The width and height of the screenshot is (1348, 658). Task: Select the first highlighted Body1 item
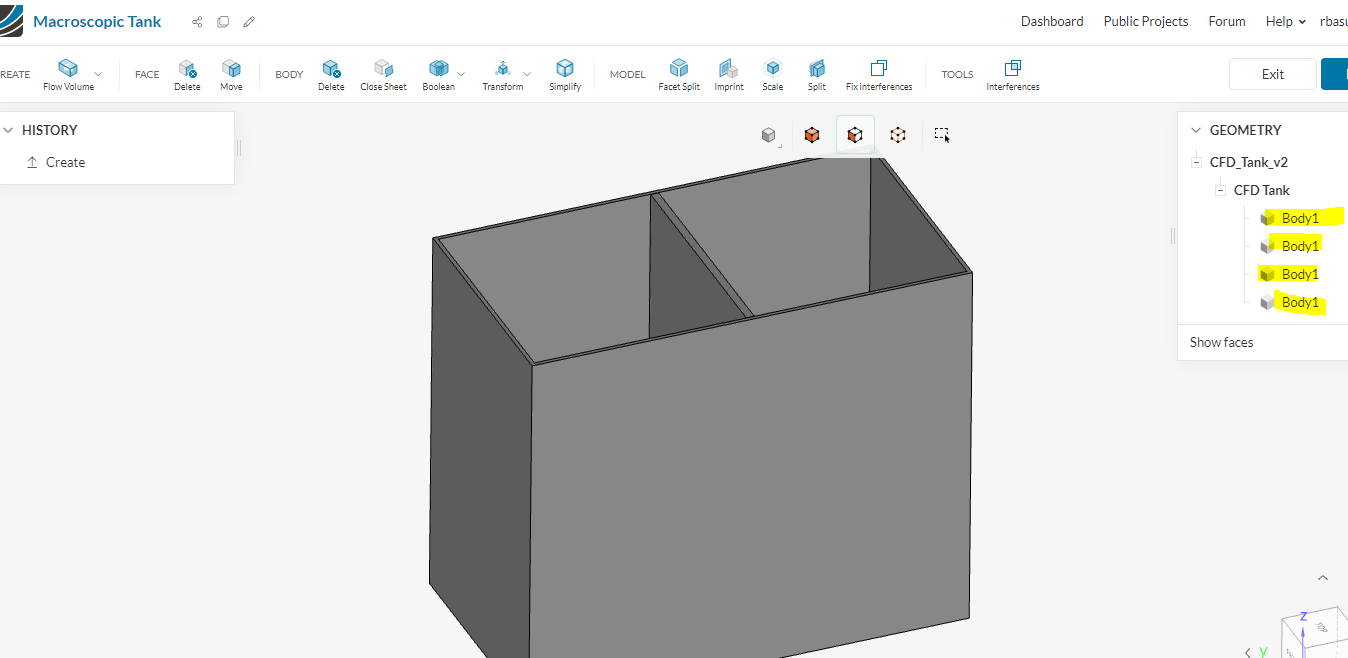(x=1300, y=217)
